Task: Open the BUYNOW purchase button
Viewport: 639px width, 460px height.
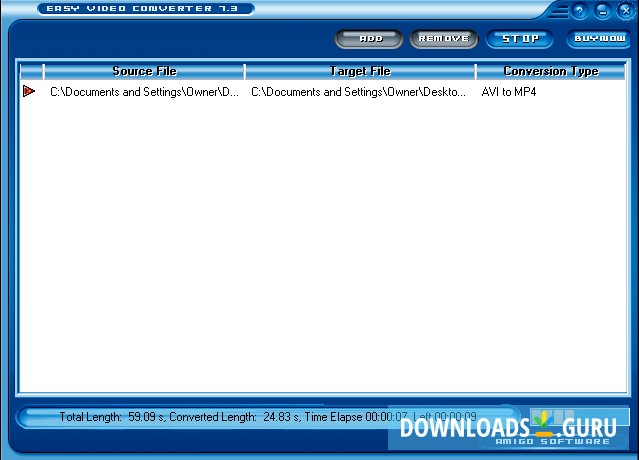Action: 599,39
